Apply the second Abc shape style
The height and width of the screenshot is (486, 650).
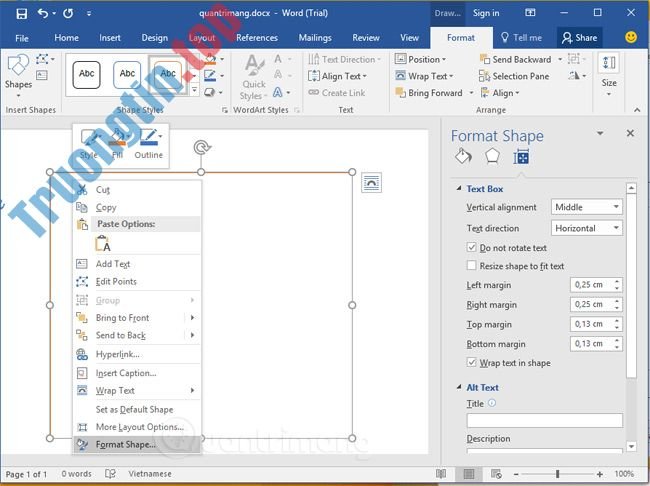tap(127, 75)
